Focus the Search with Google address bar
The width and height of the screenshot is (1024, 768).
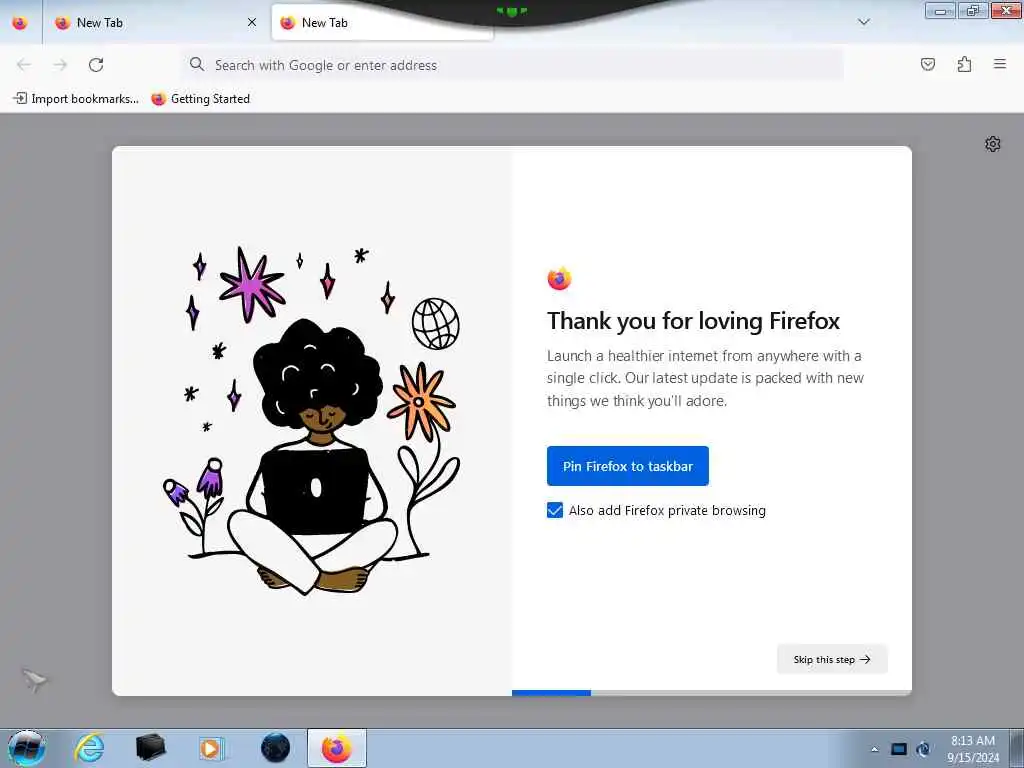click(512, 65)
